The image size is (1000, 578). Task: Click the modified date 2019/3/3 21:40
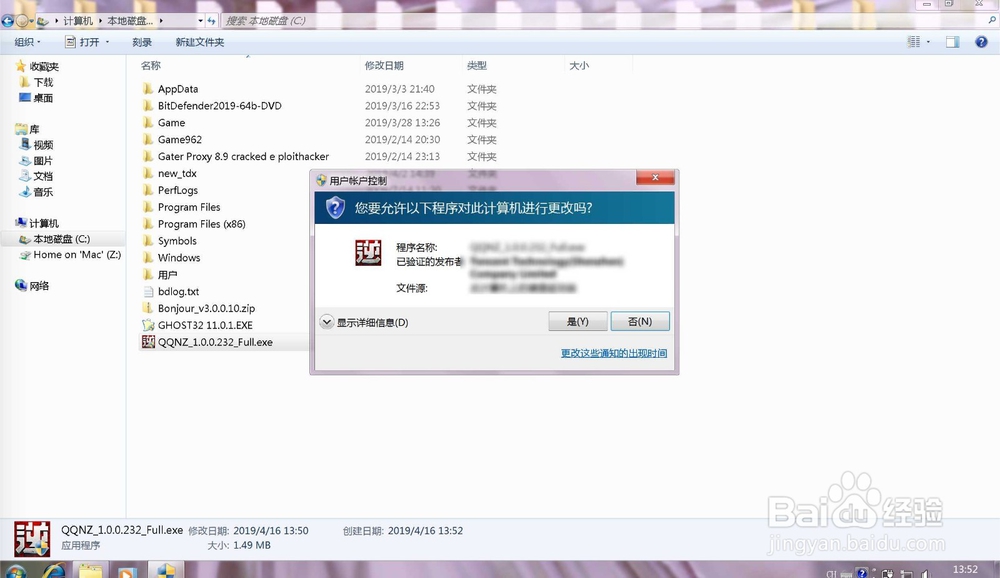click(x=399, y=89)
